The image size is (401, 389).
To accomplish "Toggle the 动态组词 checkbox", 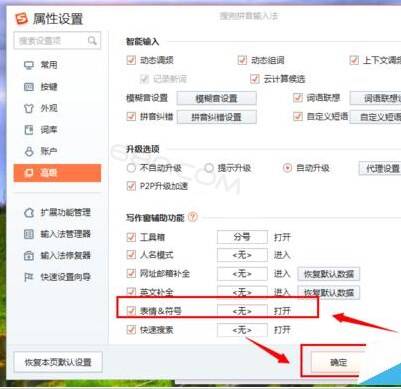I will coord(242,60).
